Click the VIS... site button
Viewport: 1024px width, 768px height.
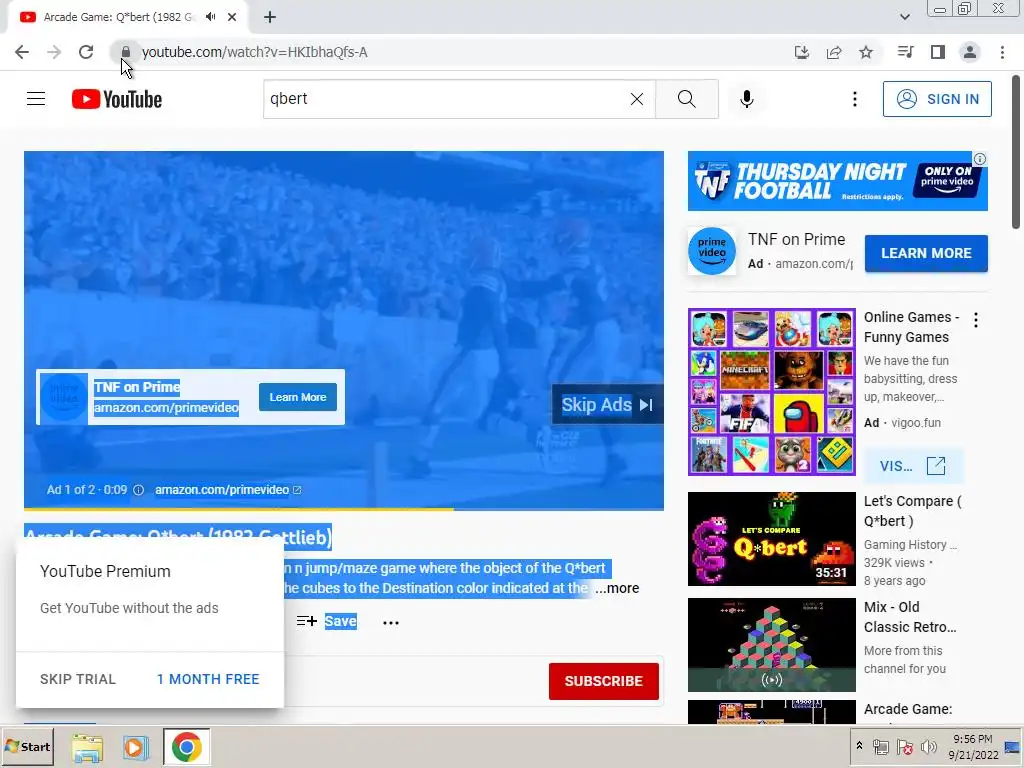point(913,466)
